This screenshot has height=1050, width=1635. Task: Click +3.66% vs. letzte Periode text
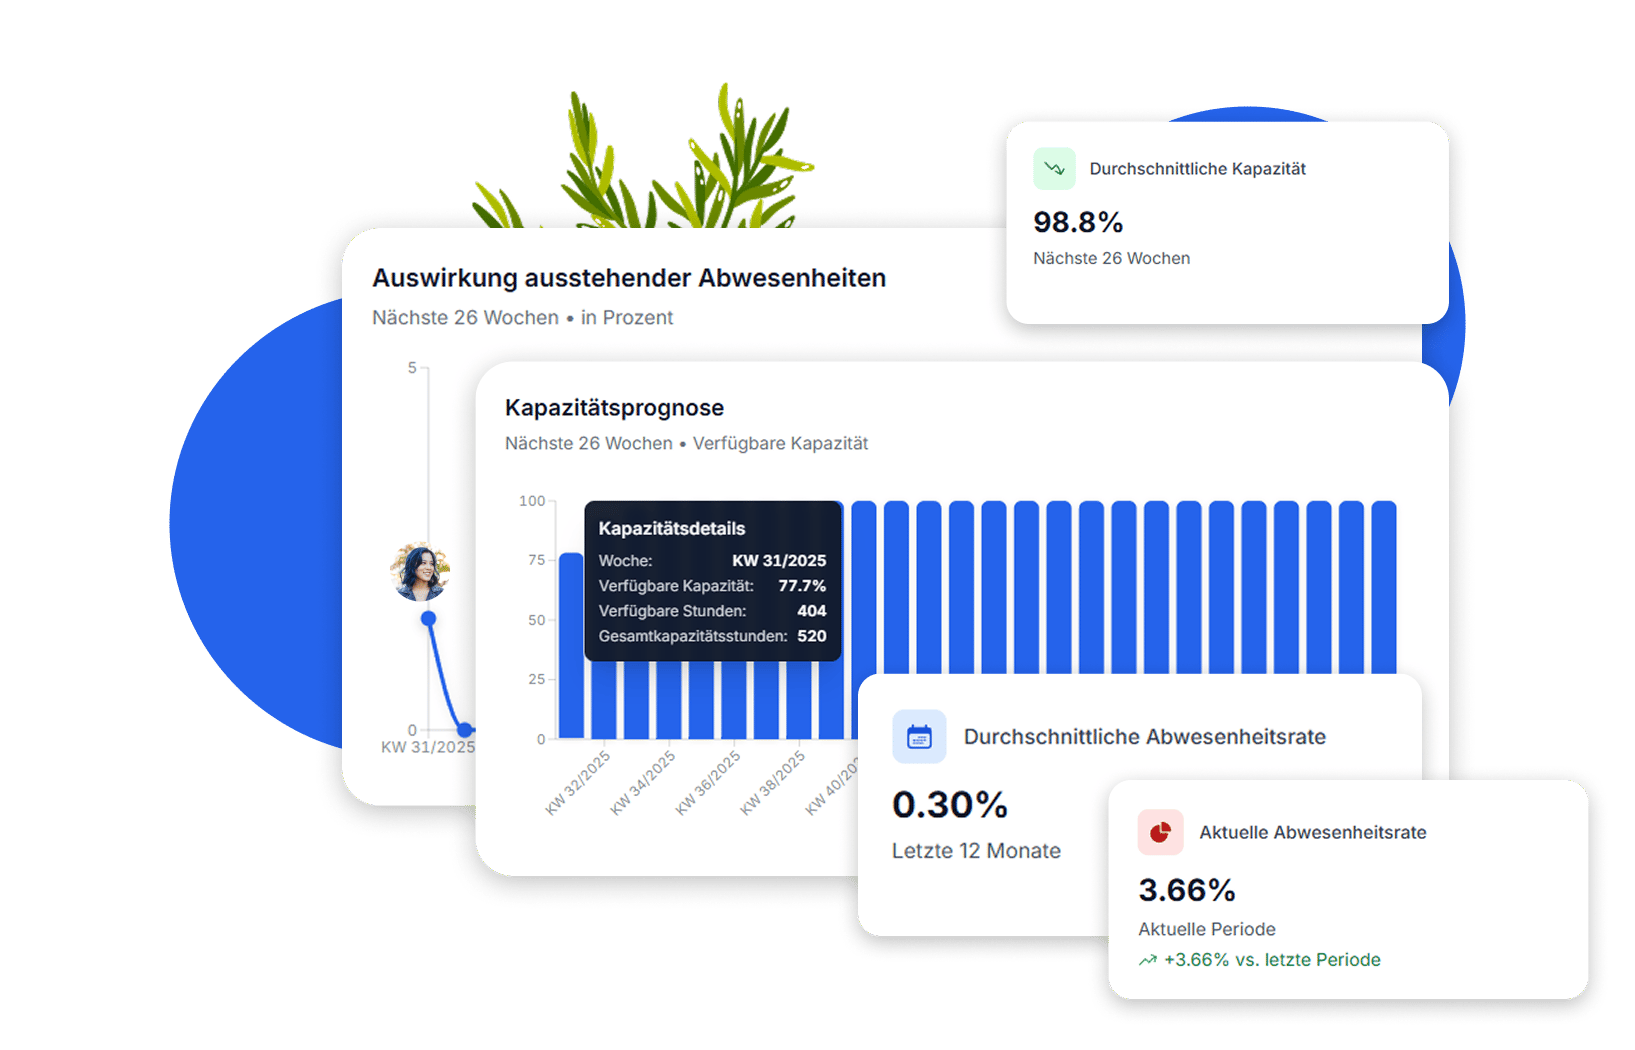tap(1272, 960)
